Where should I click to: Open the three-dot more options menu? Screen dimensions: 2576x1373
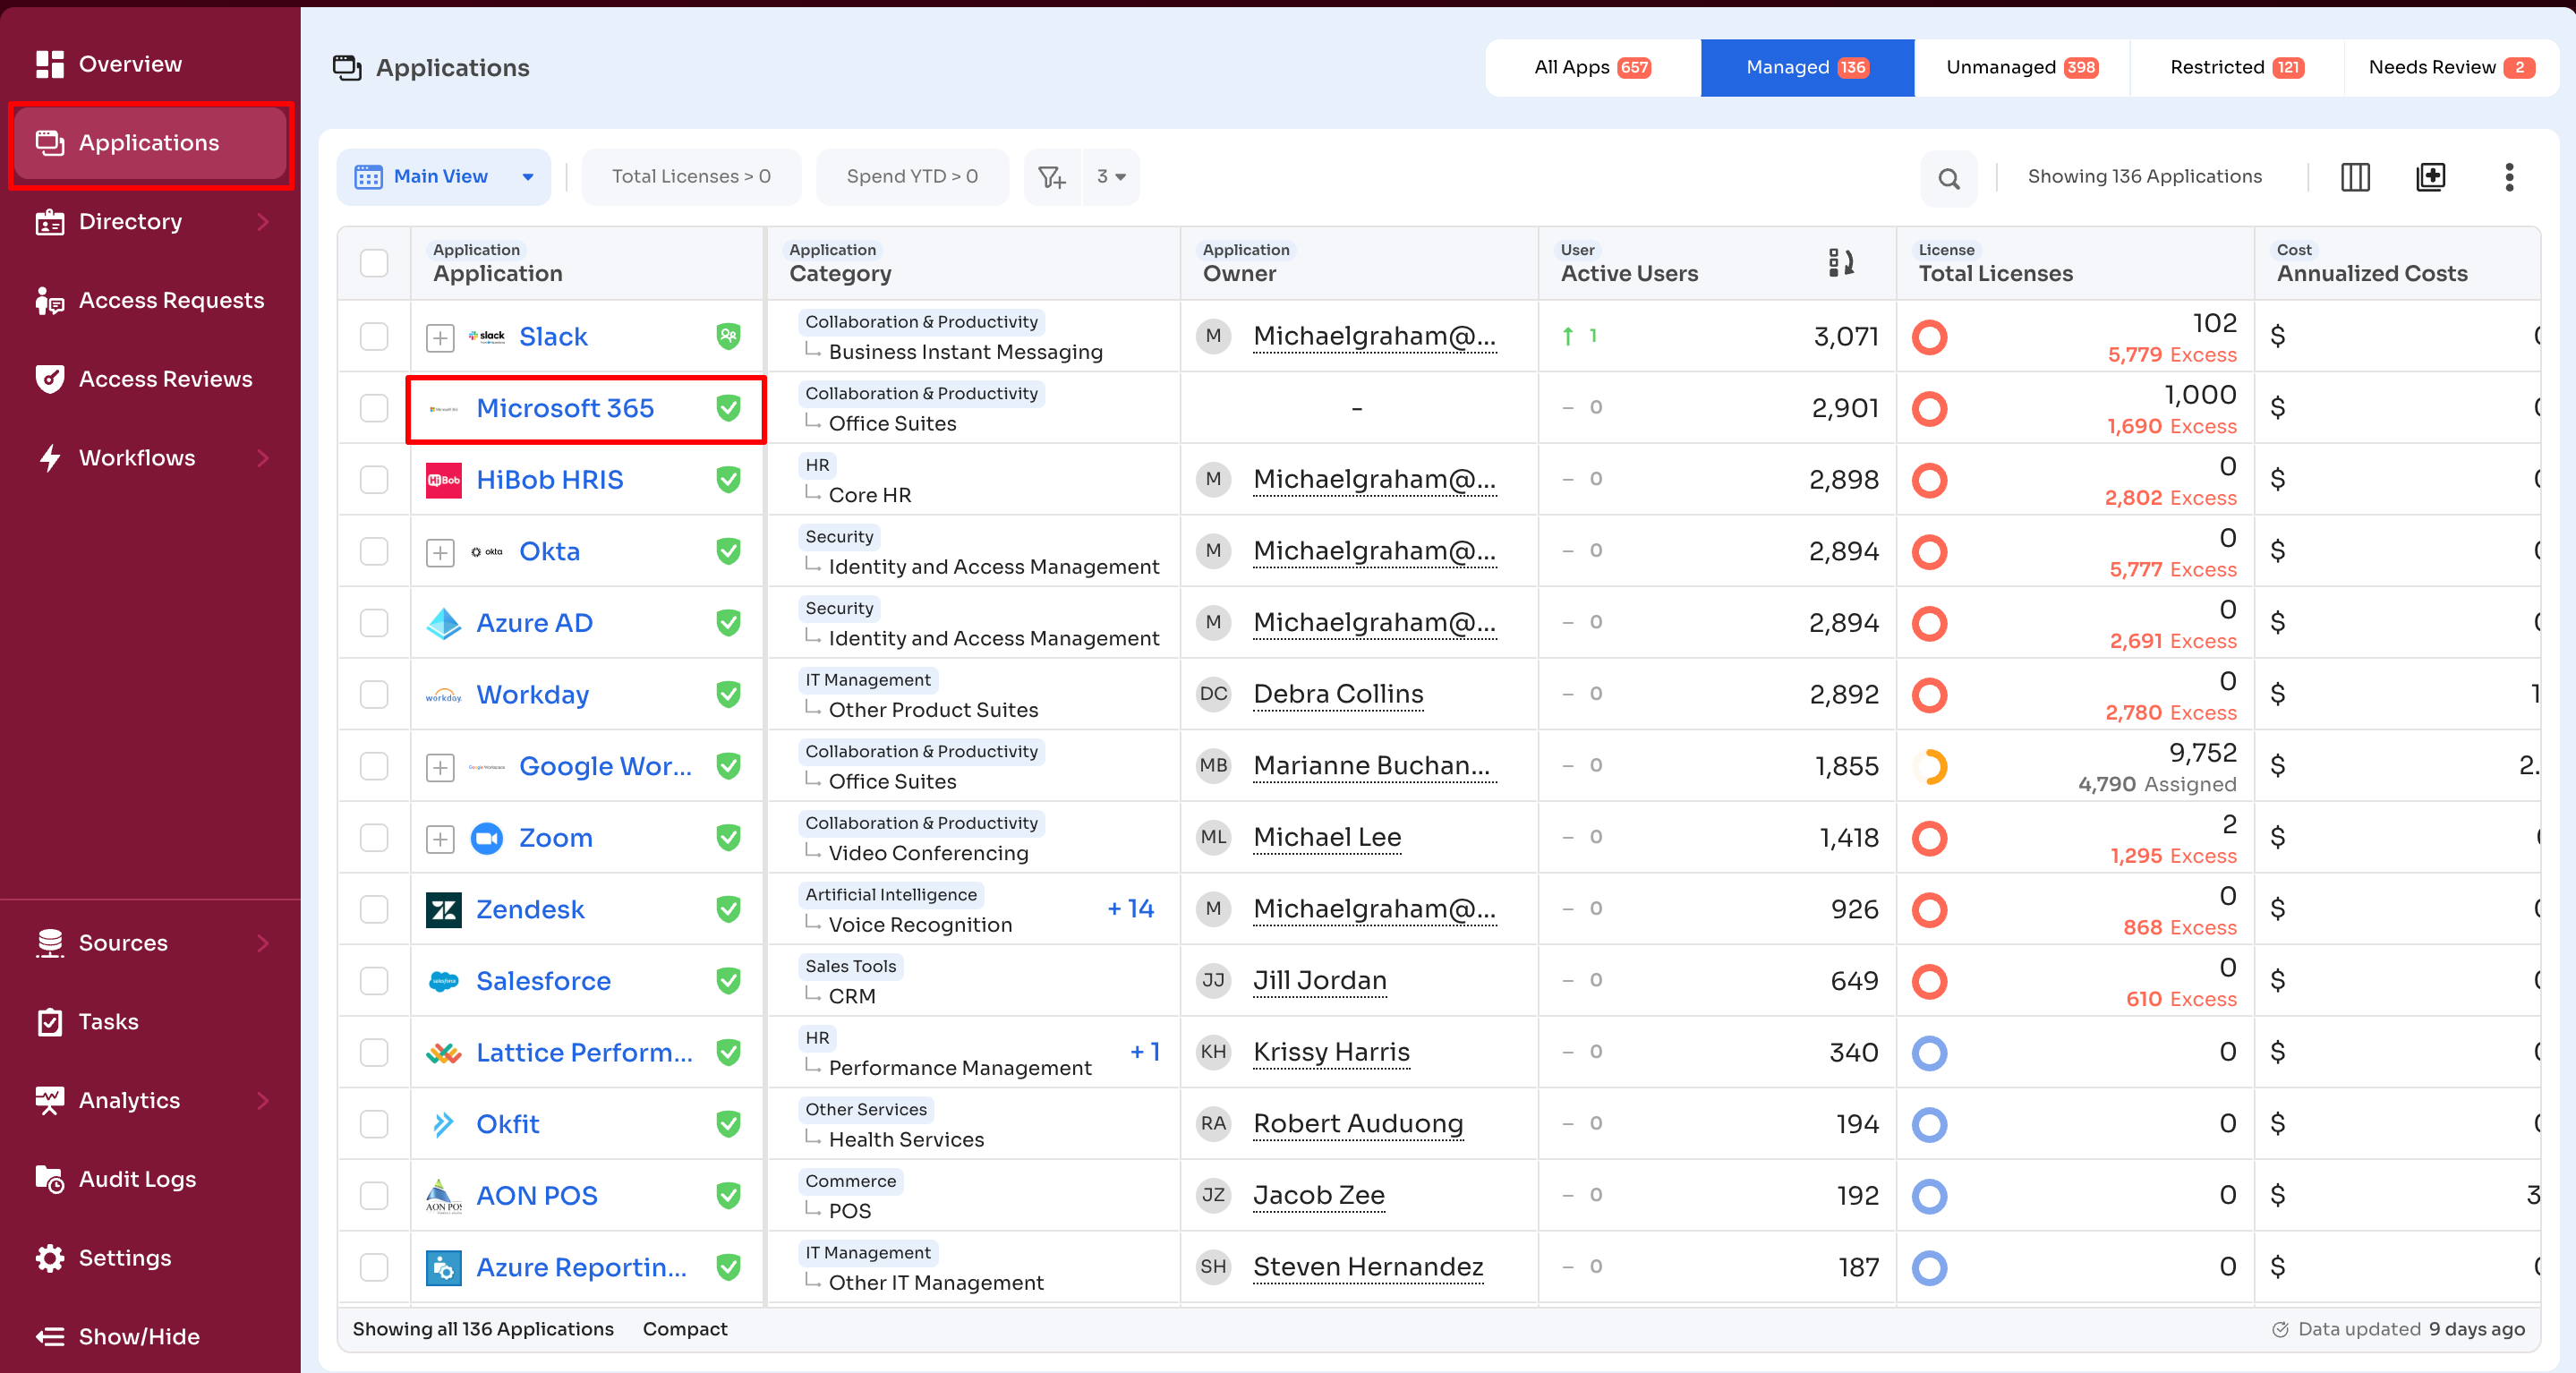[2508, 177]
